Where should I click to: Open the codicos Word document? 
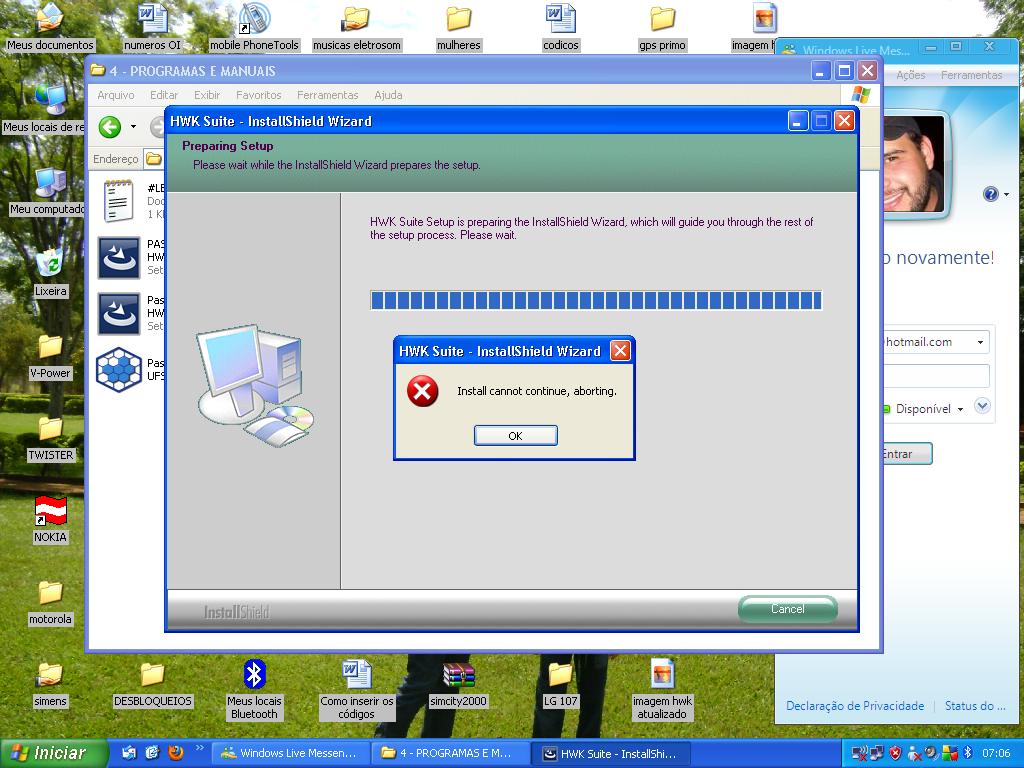(560, 27)
